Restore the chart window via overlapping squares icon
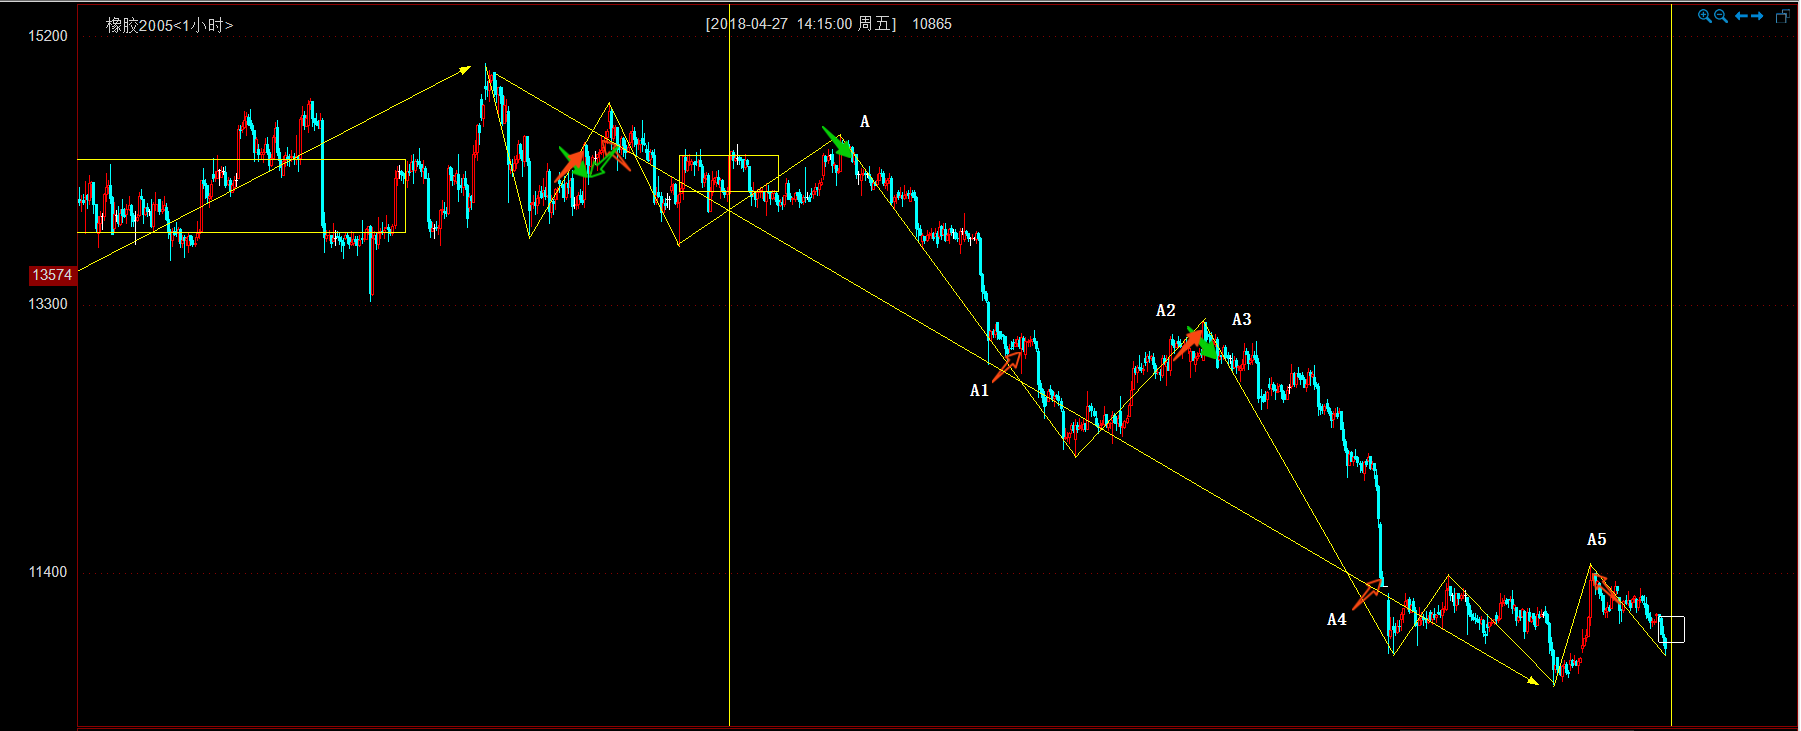The height and width of the screenshot is (731, 1801). 1782,16
